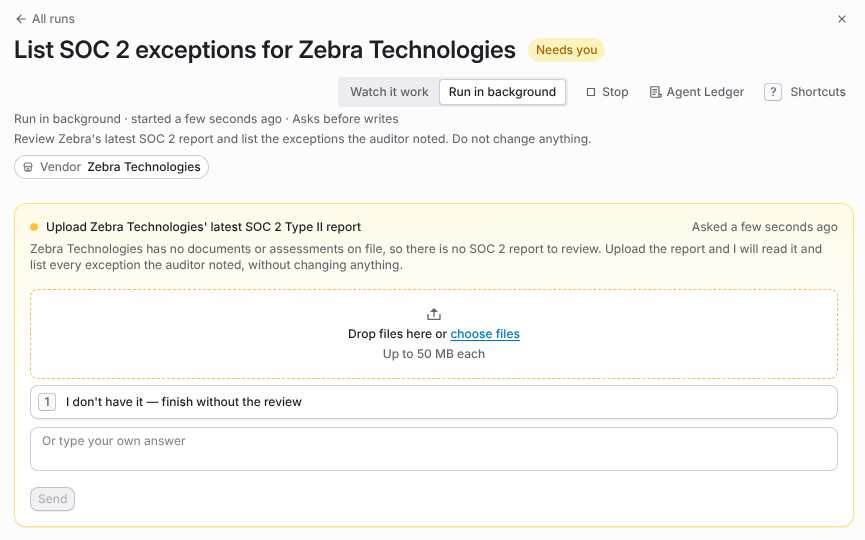Click the Agent Ledger document icon

655,92
